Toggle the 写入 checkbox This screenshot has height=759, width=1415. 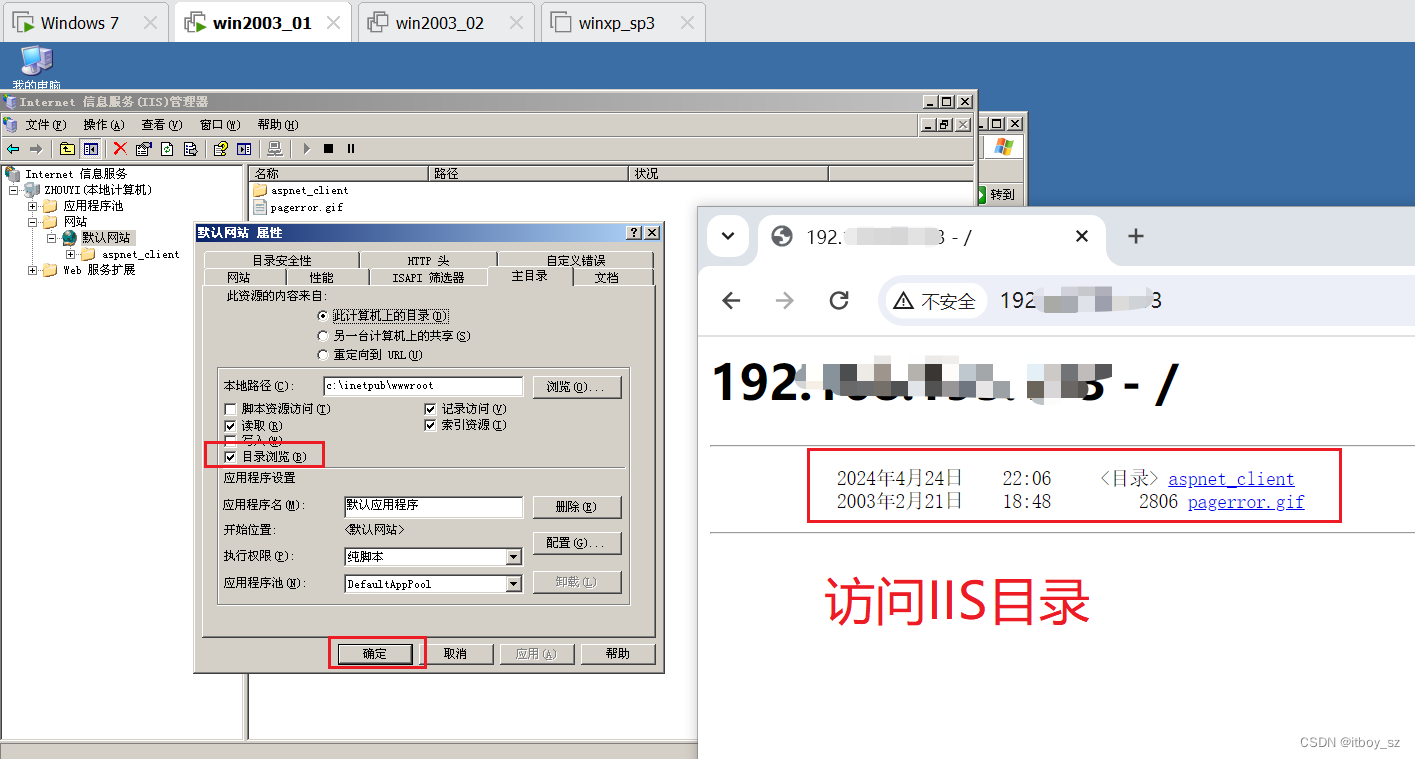231,440
